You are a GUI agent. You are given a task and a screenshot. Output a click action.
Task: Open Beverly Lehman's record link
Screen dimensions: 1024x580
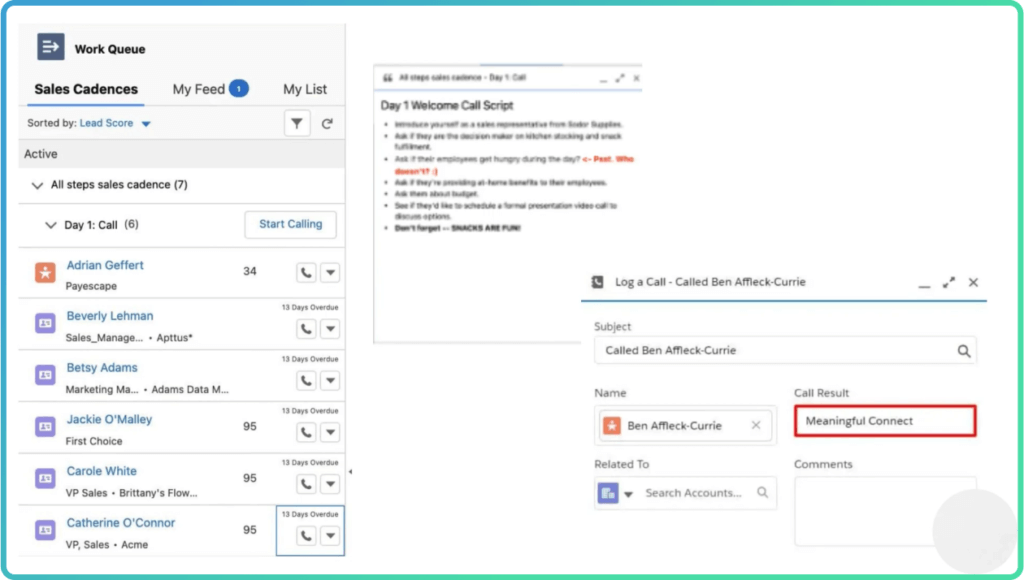(x=110, y=316)
